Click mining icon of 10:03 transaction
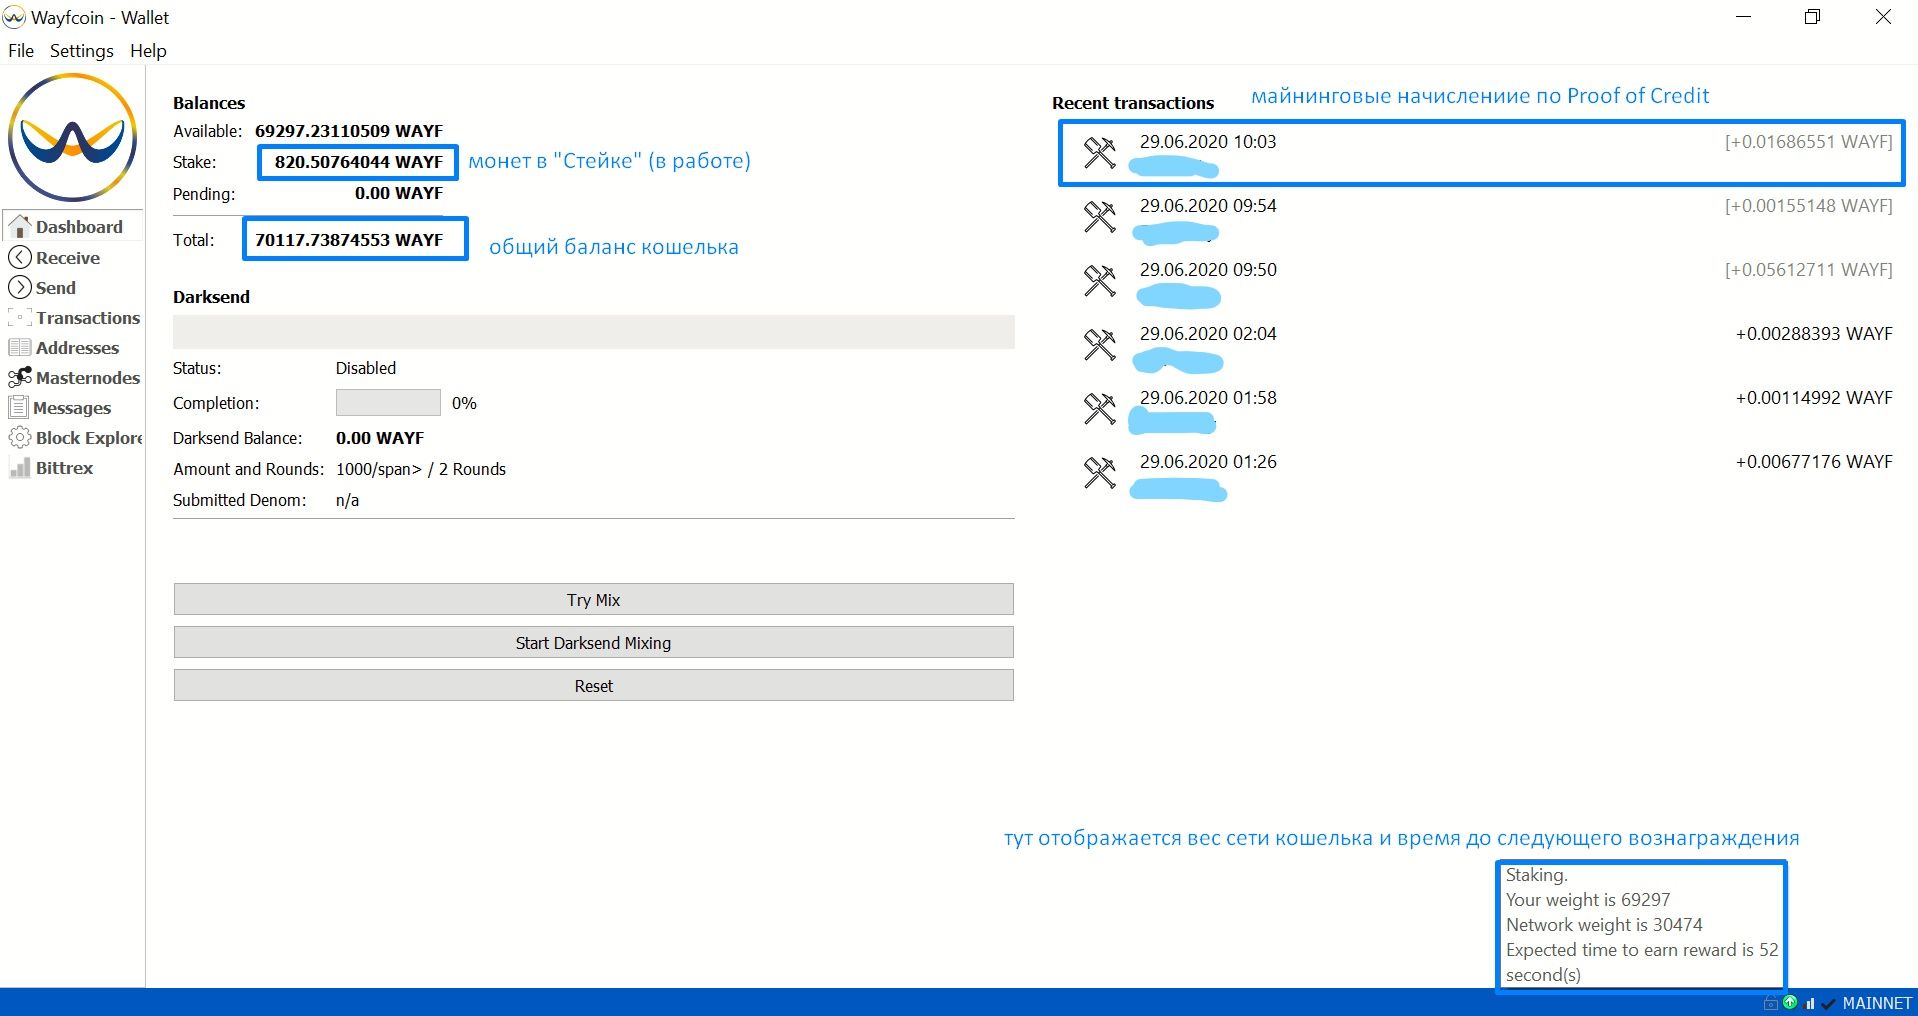 [x=1099, y=152]
